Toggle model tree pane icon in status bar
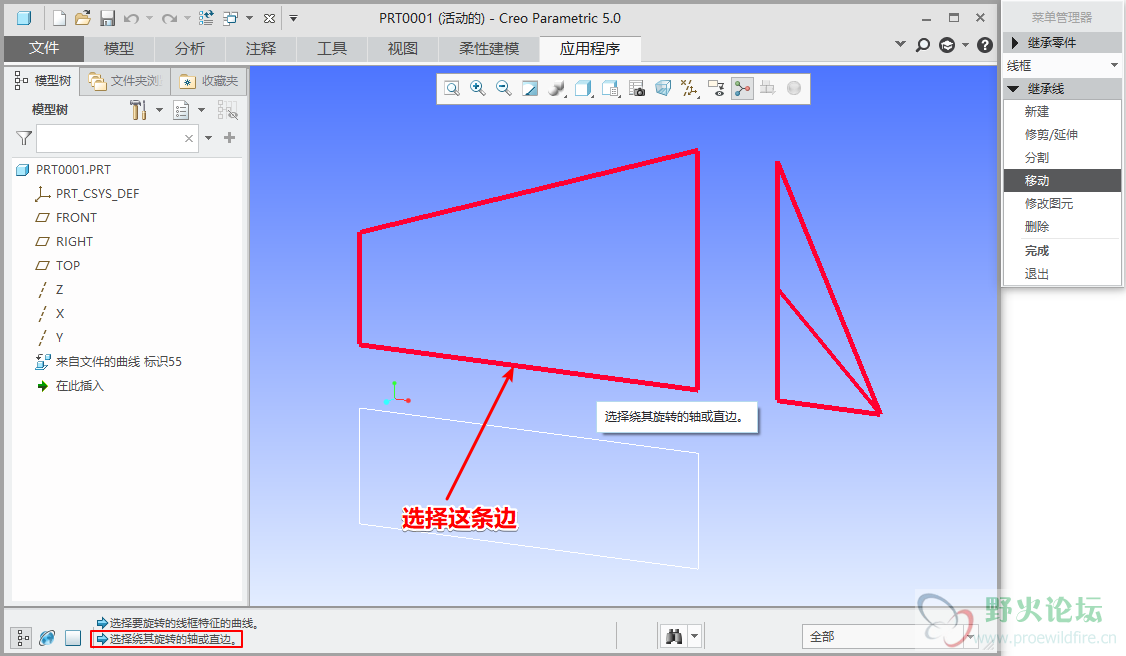The image size is (1126, 656). [22, 637]
